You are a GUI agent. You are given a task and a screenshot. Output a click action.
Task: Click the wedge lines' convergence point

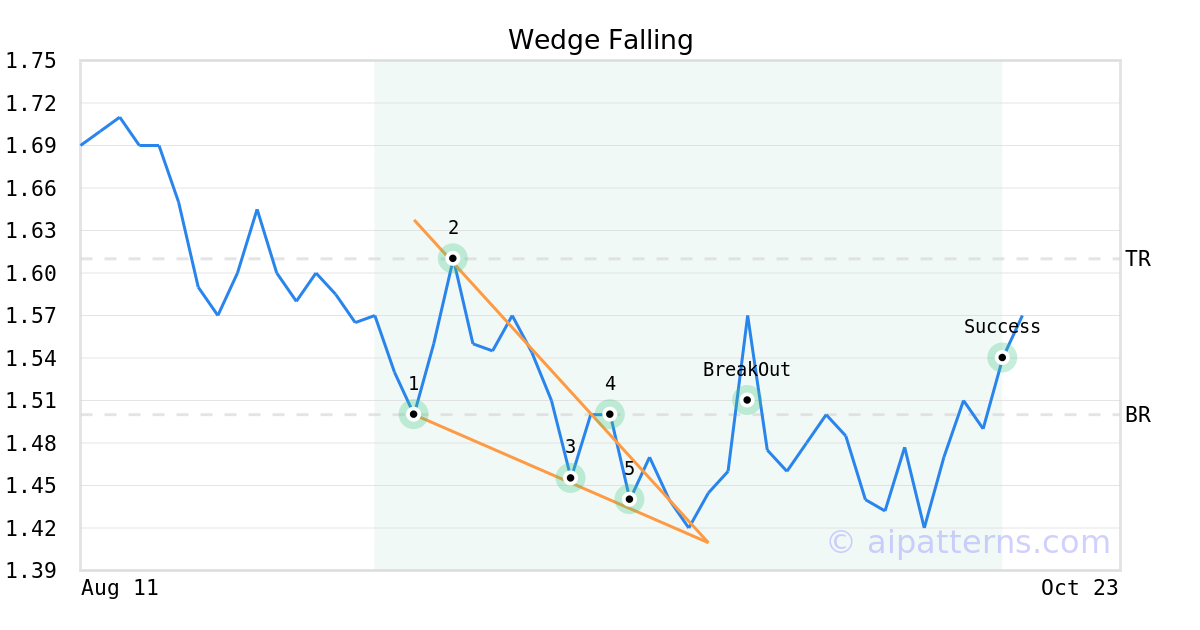[x=708, y=542]
